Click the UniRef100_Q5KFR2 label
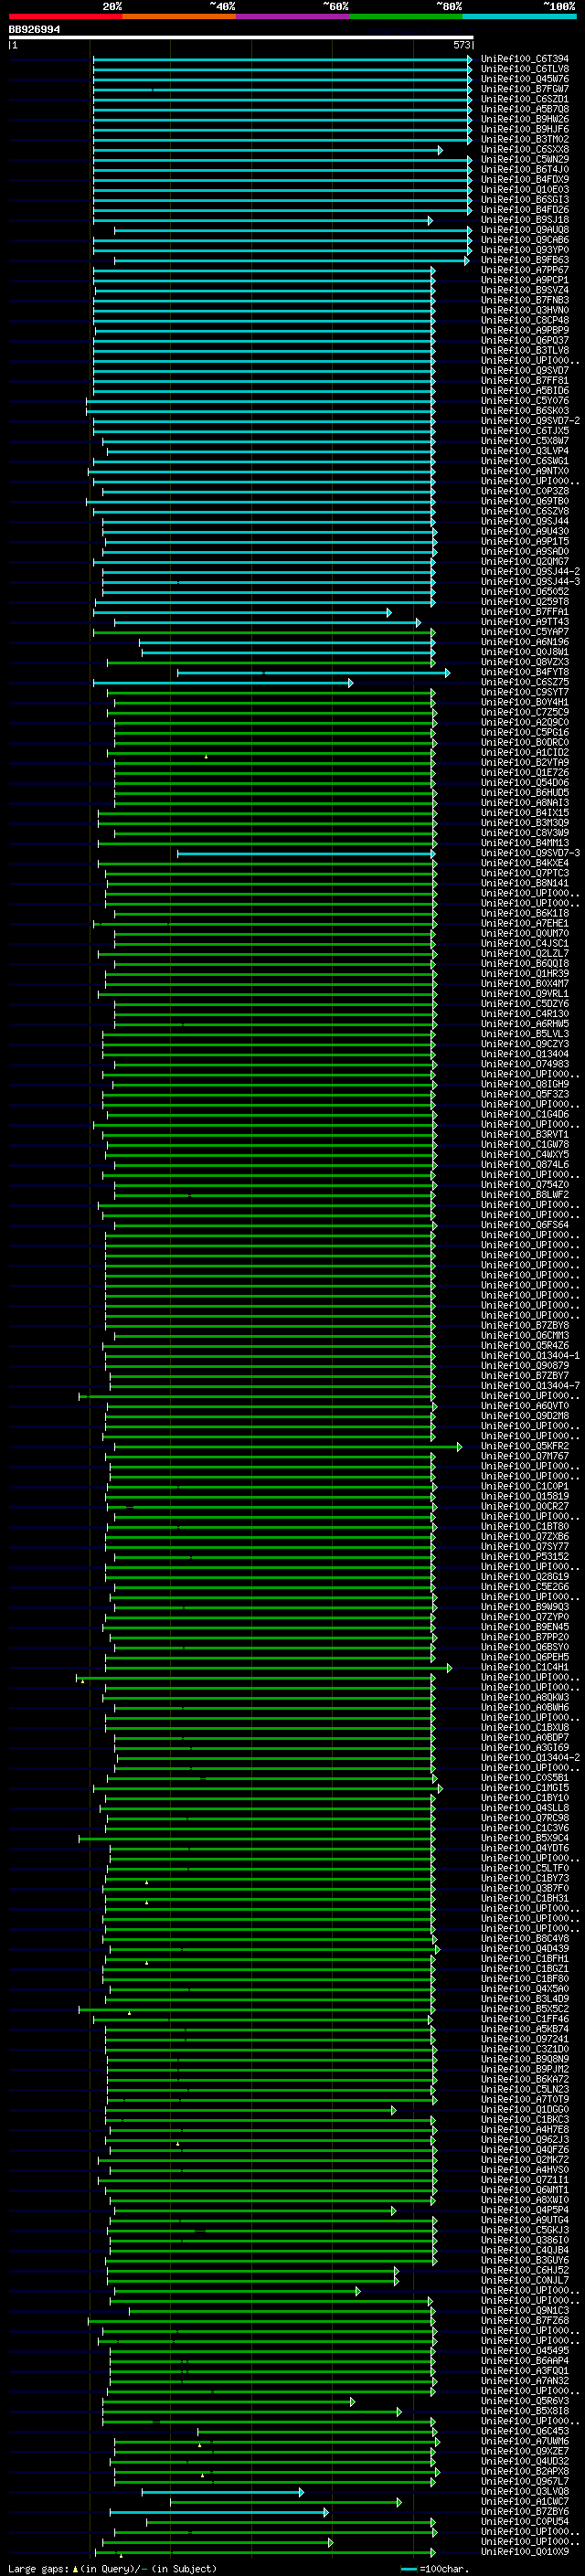The height and width of the screenshot is (2576, 585). pyautogui.click(x=525, y=1447)
